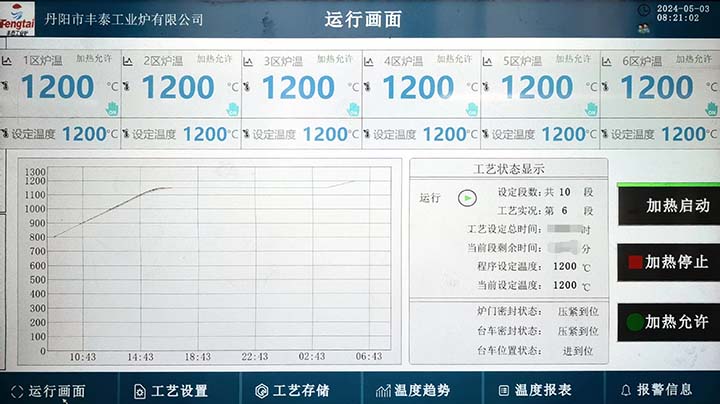
Task: Open the 温度报表 tab
Action: (x=533, y=390)
